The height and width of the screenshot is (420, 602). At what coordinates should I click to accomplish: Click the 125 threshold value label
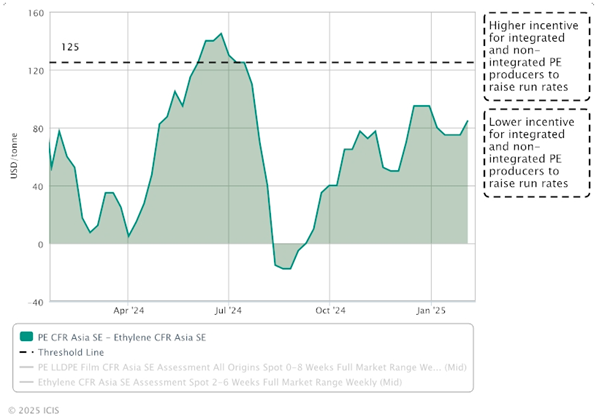[x=70, y=47]
